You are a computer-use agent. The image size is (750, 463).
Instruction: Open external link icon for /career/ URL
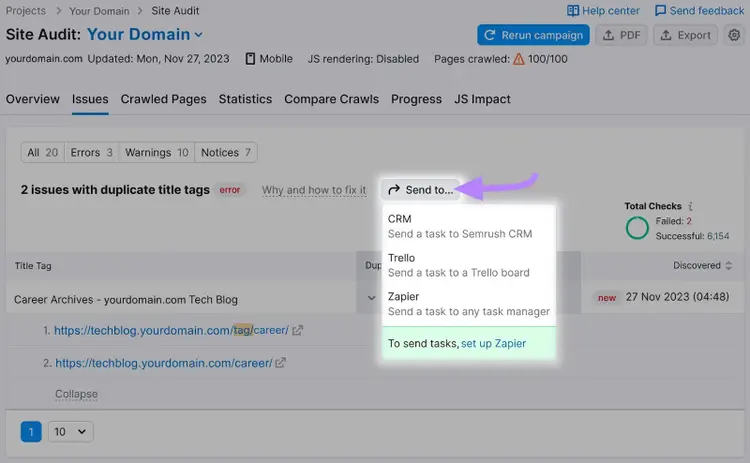point(280,363)
